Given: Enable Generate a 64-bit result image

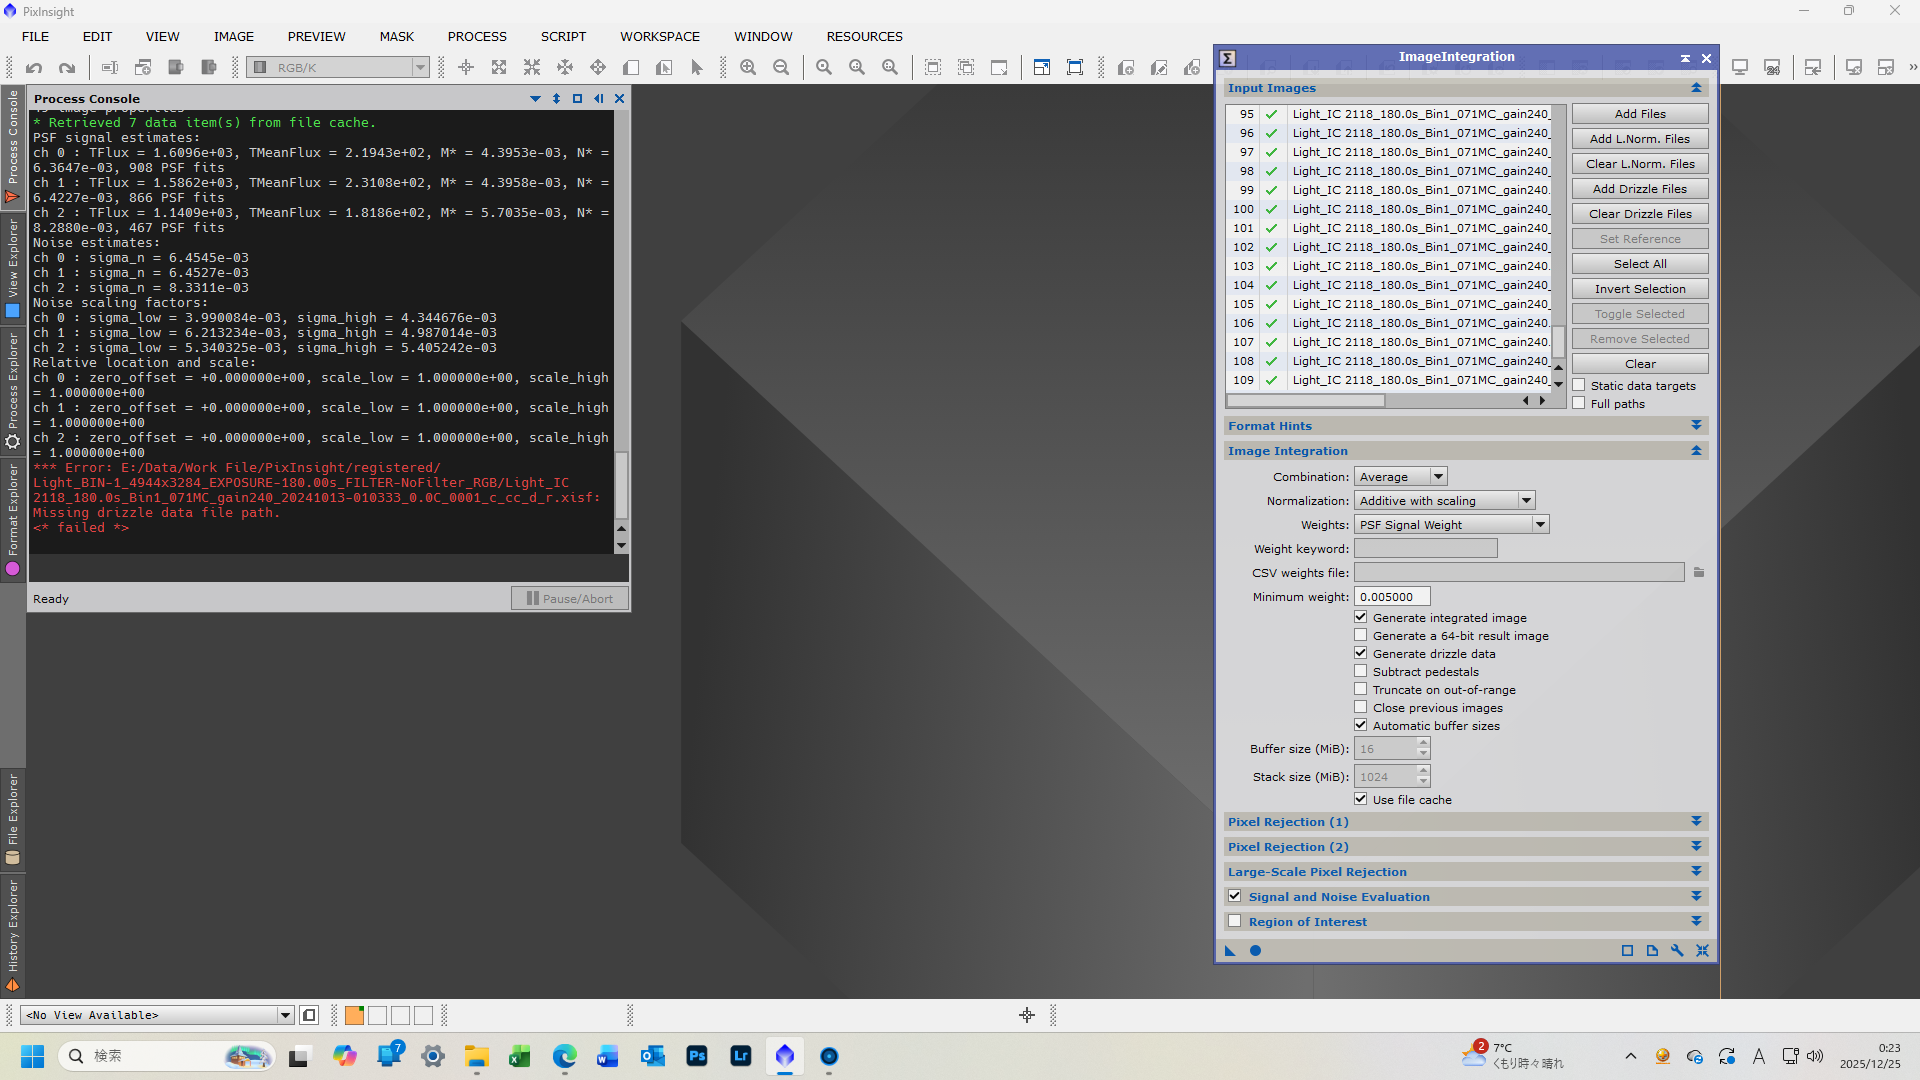Looking at the screenshot, I should (1361, 636).
